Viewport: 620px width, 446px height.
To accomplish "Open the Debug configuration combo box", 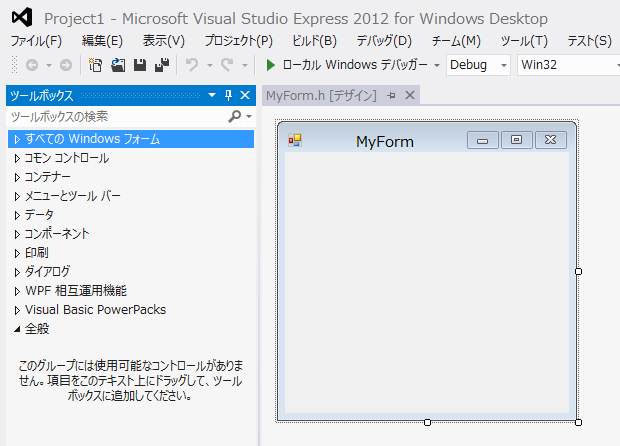I will pos(478,65).
